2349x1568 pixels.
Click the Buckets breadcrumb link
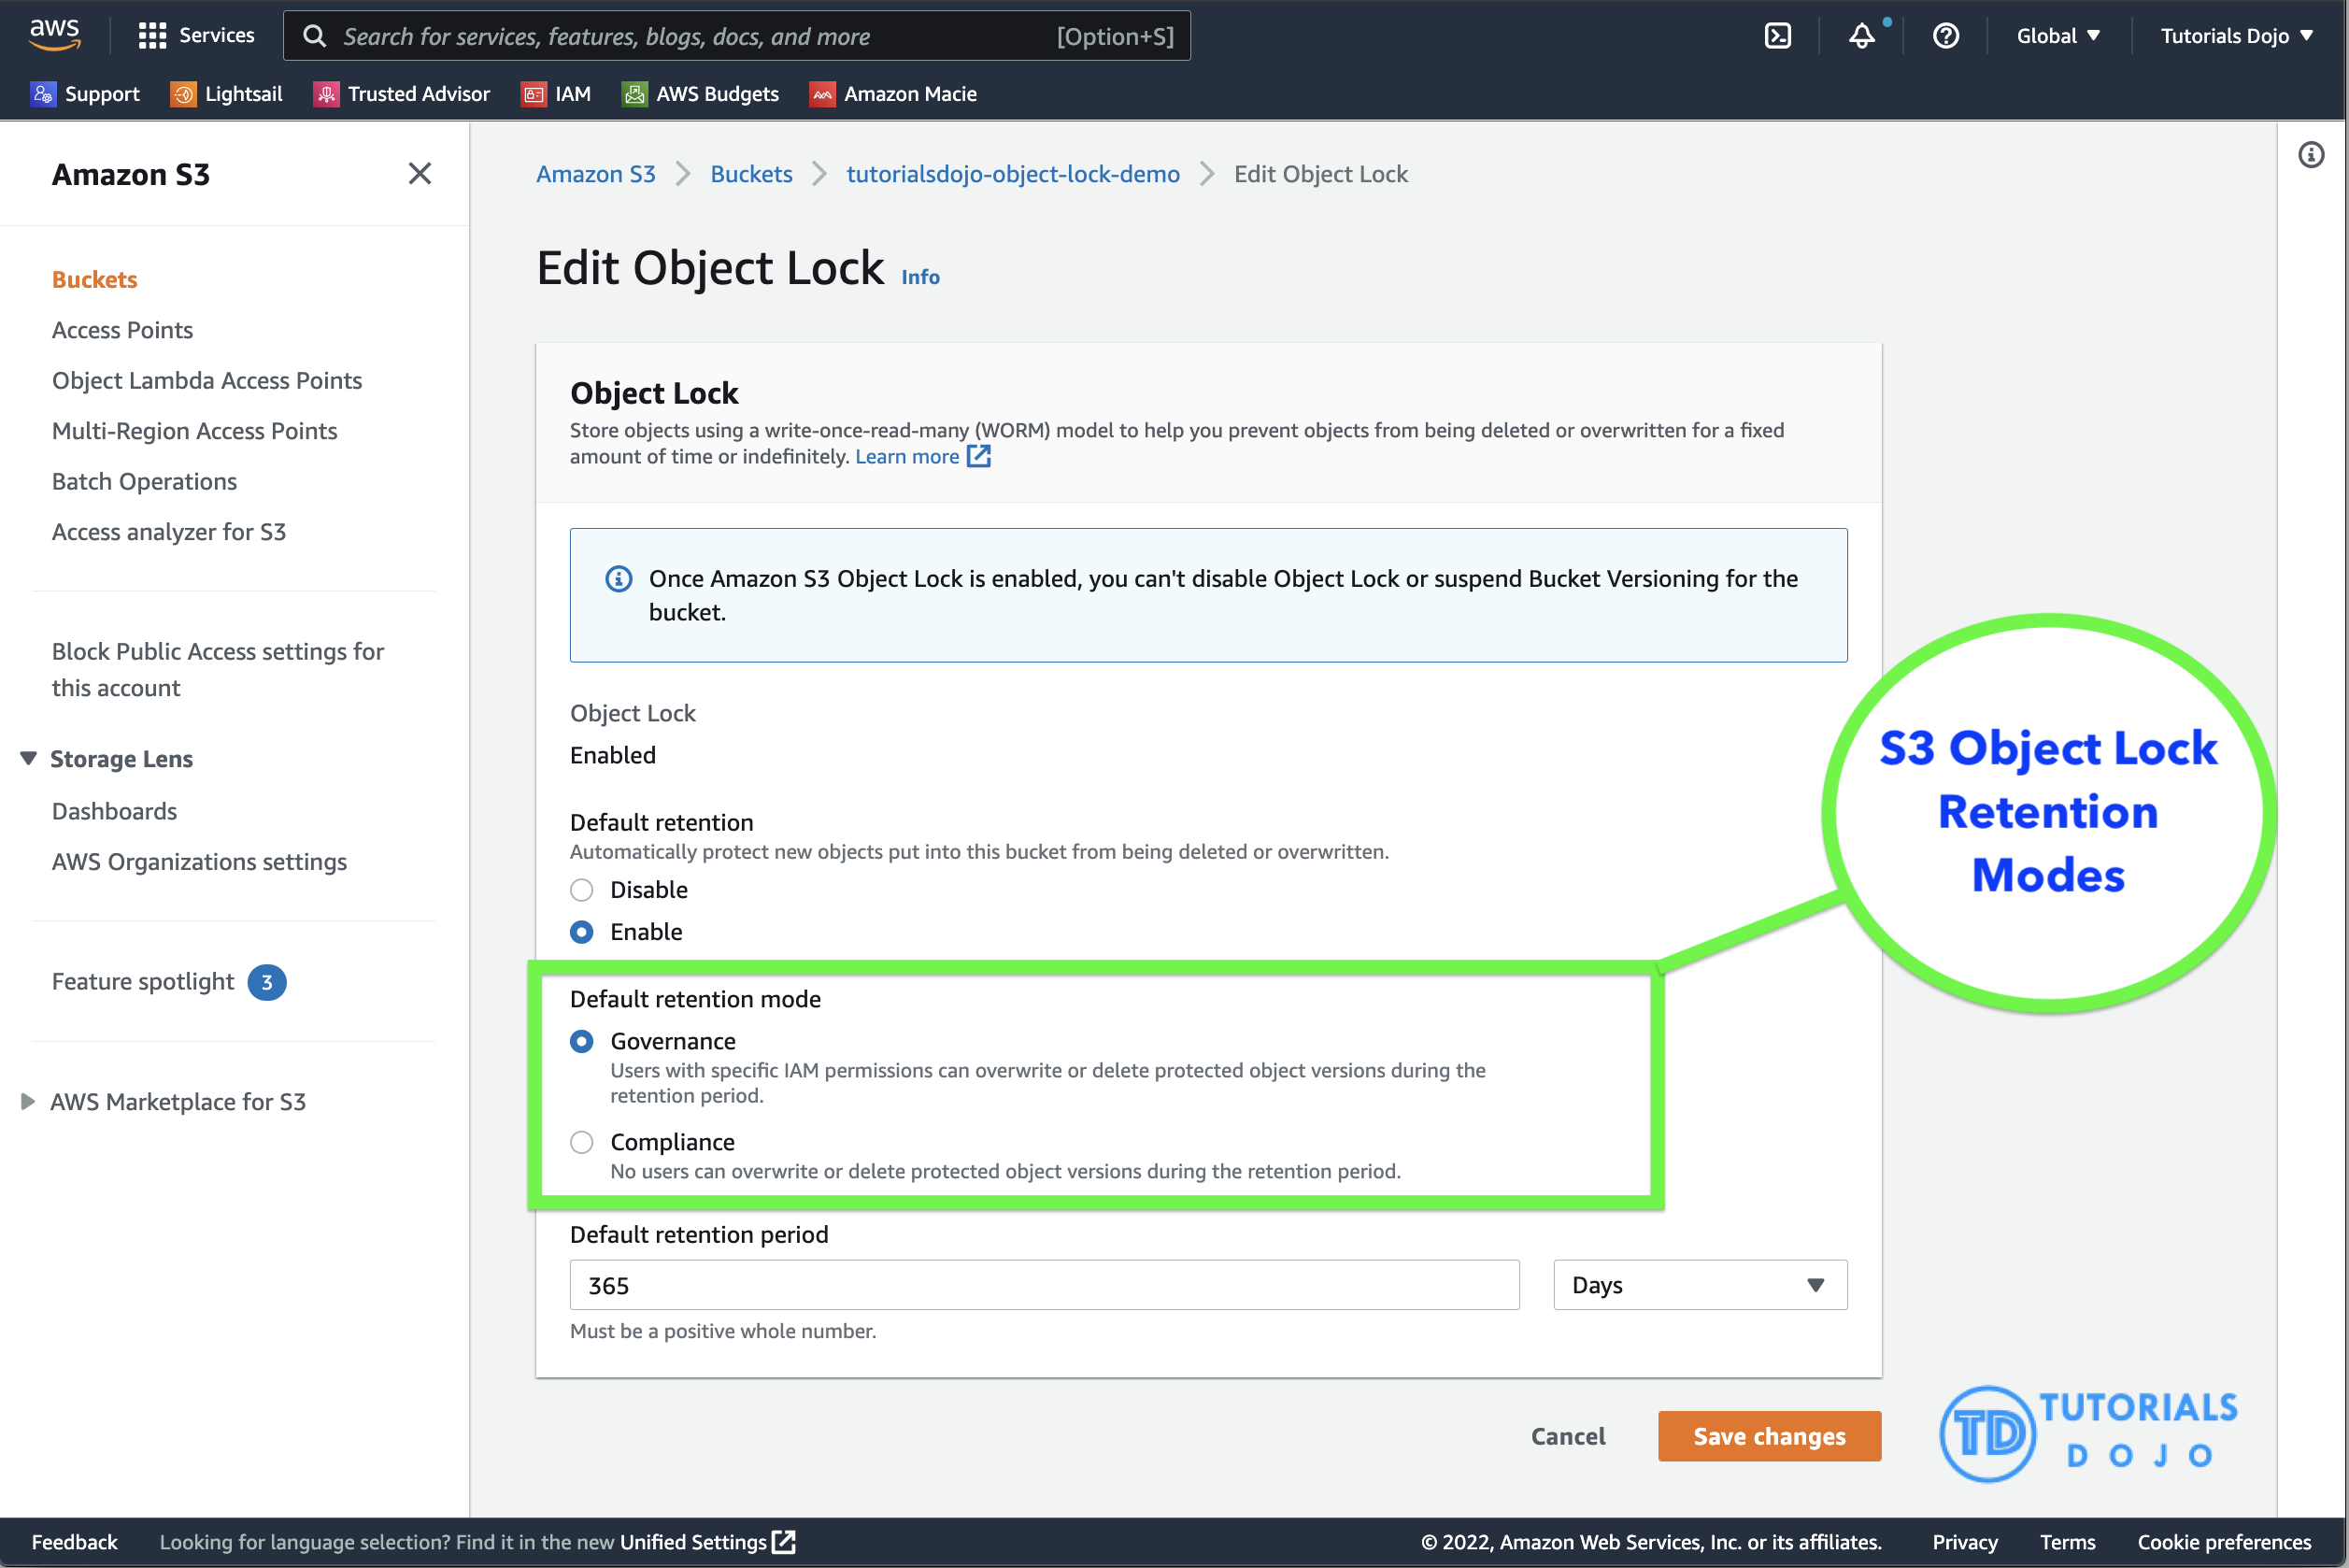click(x=751, y=174)
